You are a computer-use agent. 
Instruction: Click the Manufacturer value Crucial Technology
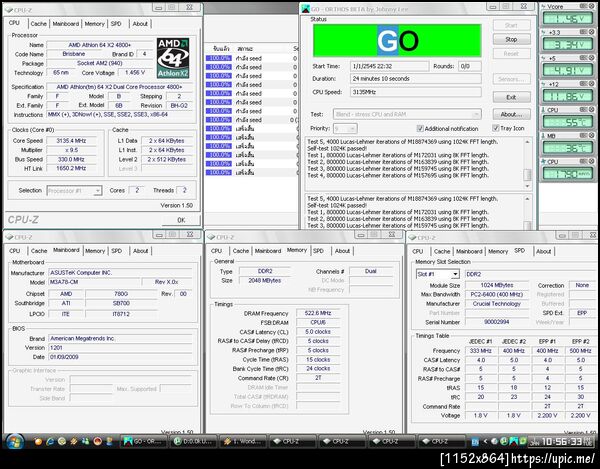pos(497,303)
